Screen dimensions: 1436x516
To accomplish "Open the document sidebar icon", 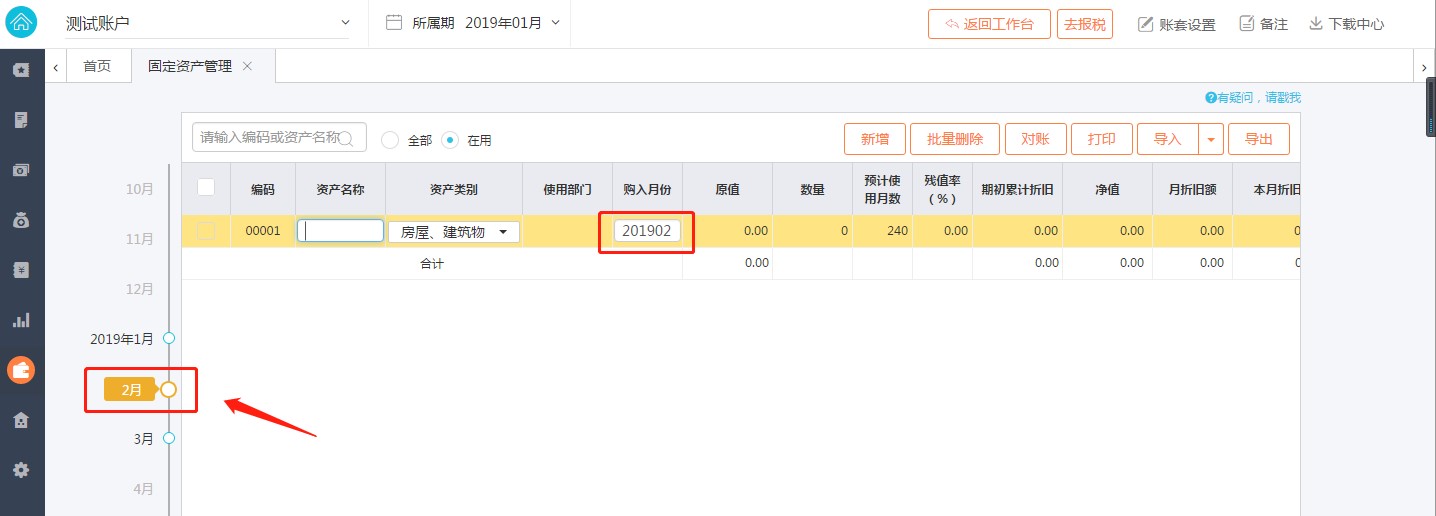I will coord(21,120).
